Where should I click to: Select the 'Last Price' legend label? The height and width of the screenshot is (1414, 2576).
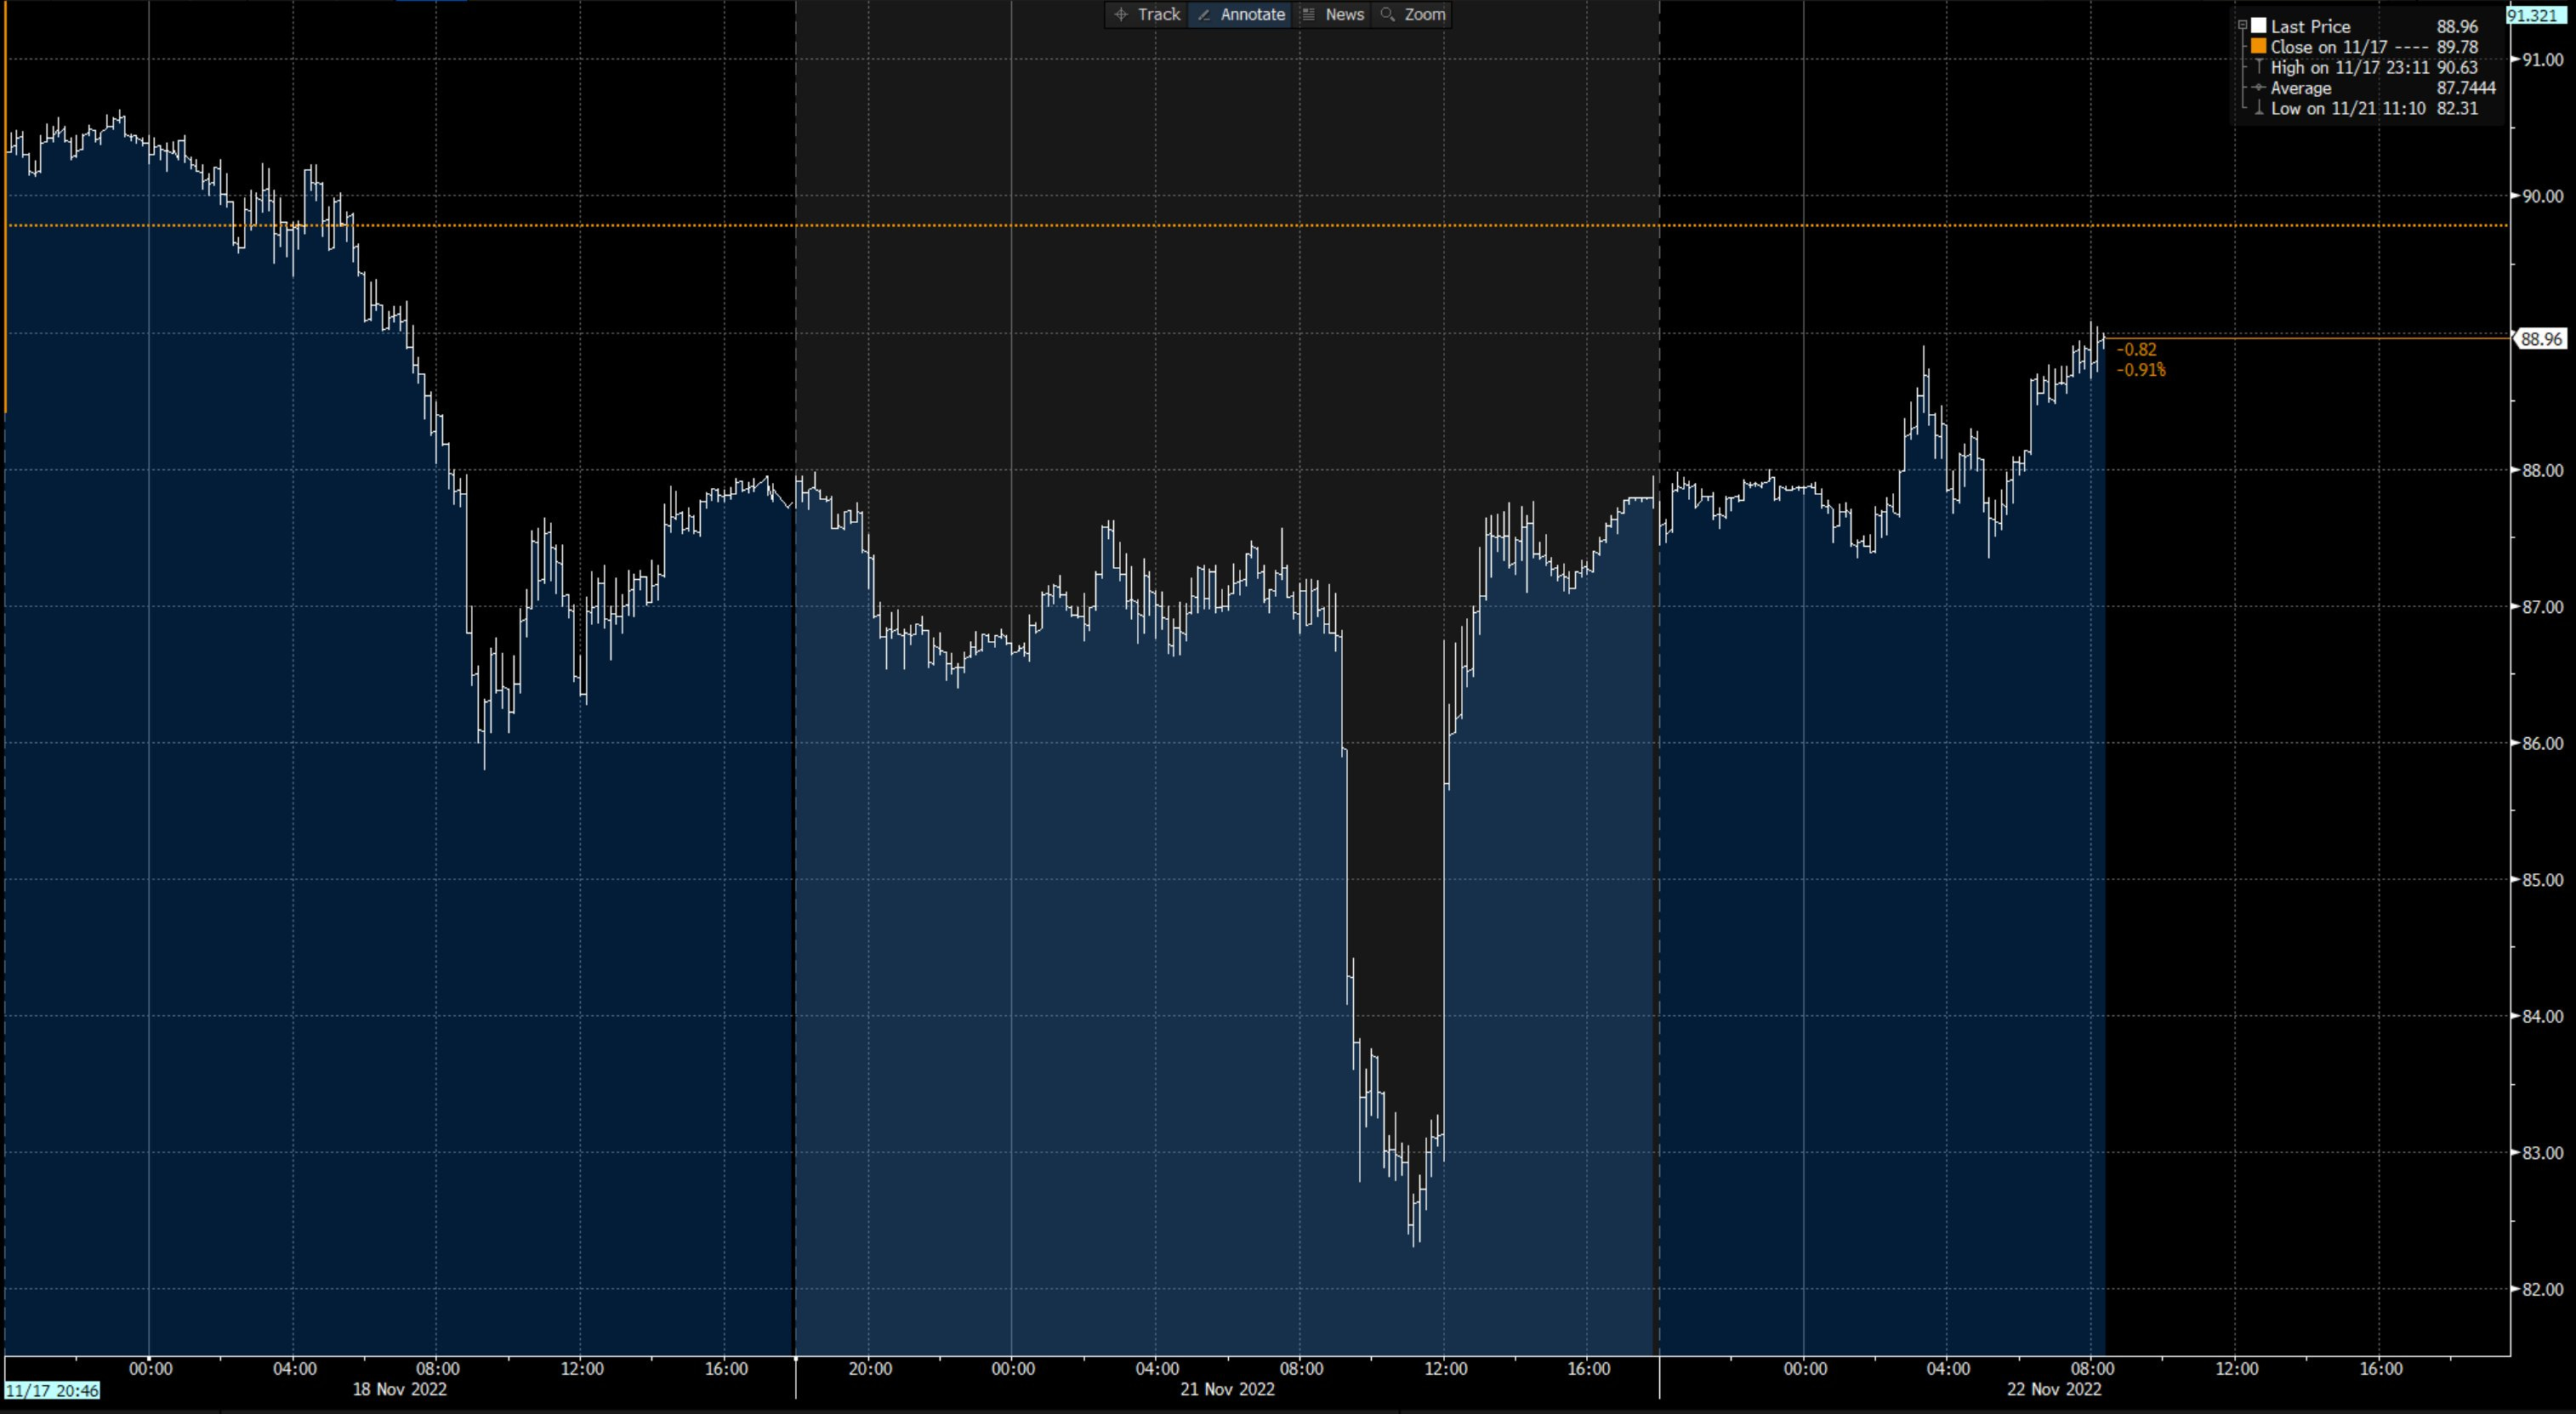pos(2309,27)
